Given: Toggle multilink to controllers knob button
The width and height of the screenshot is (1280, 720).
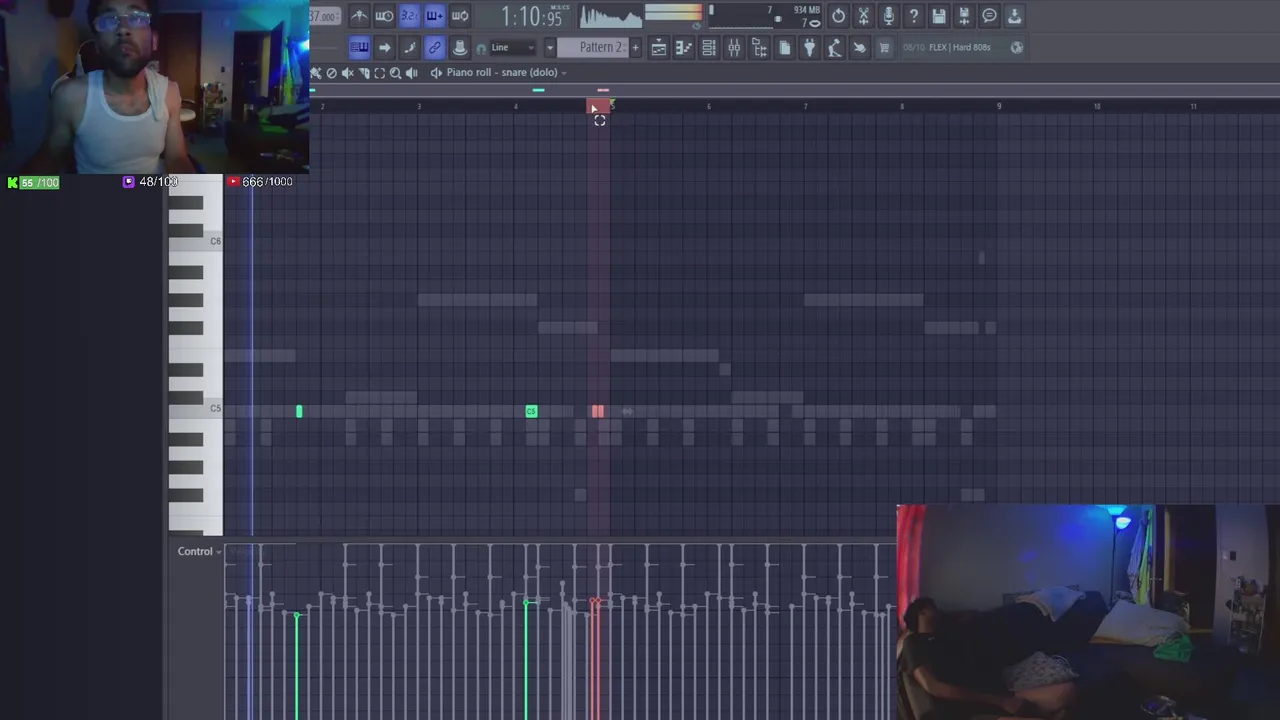Looking at the screenshot, I should click(459, 47).
